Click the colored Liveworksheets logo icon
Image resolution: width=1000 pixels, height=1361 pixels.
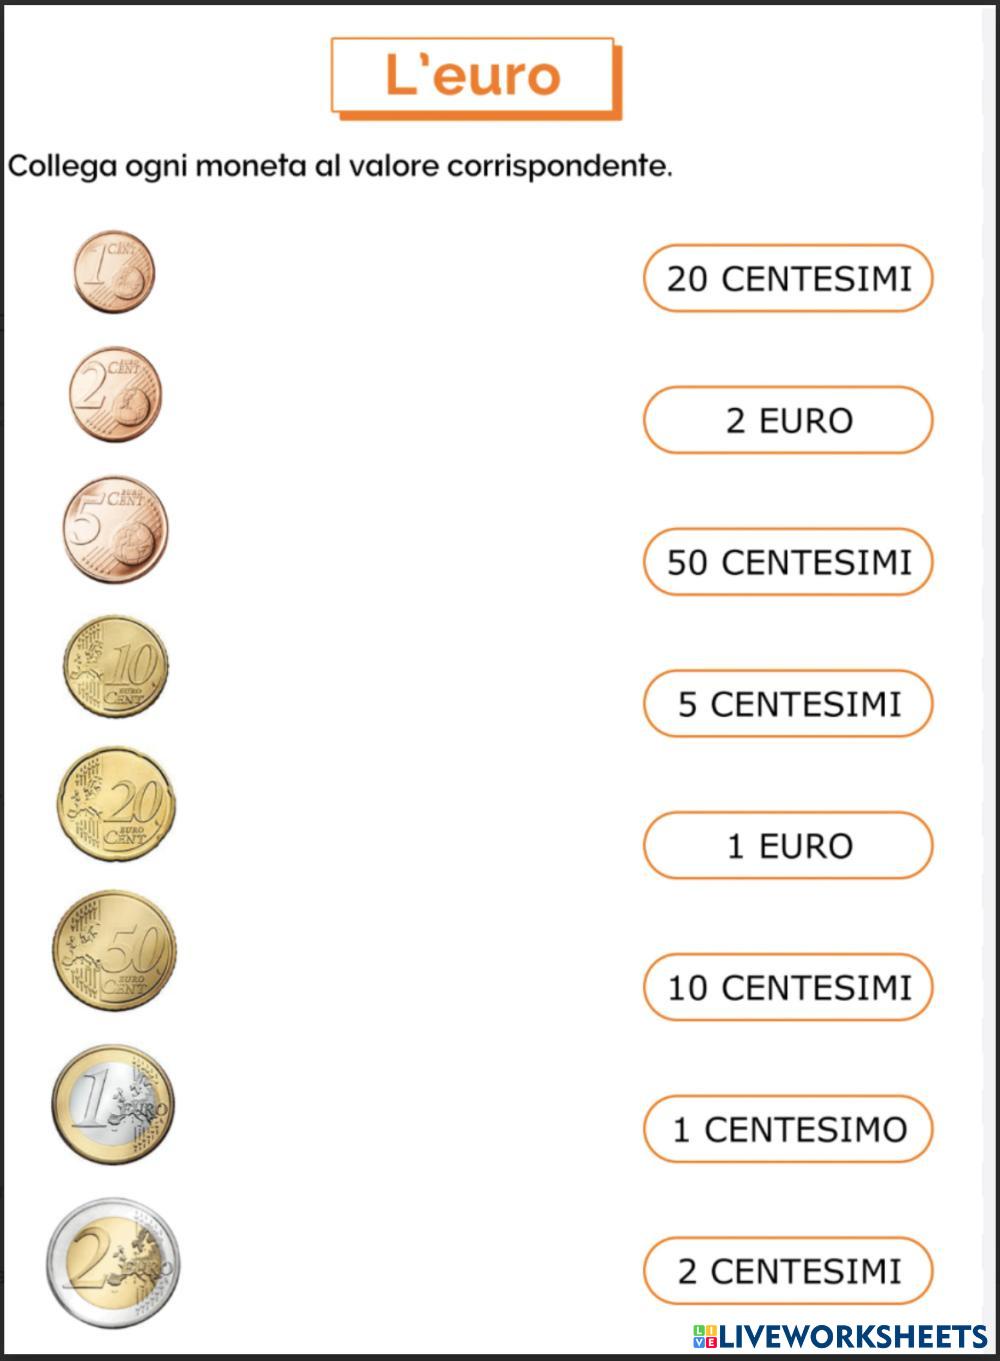[705, 1336]
